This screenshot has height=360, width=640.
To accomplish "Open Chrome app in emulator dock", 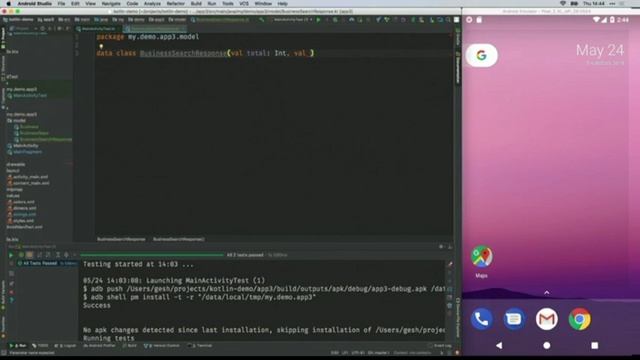I will pos(580,319).
